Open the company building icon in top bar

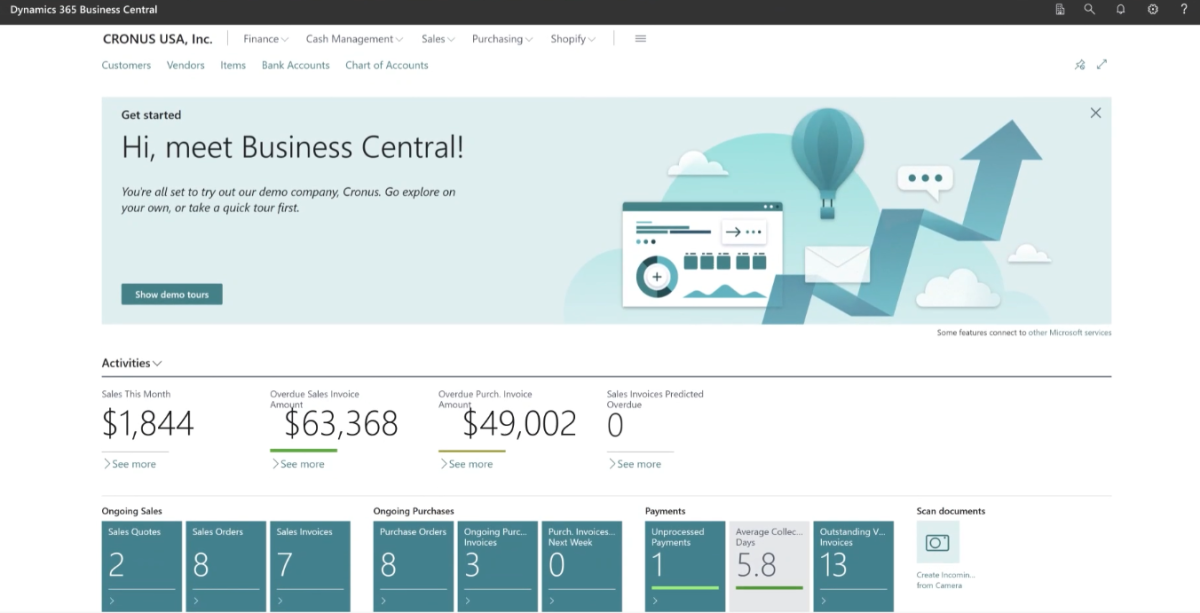[1060, 9]
